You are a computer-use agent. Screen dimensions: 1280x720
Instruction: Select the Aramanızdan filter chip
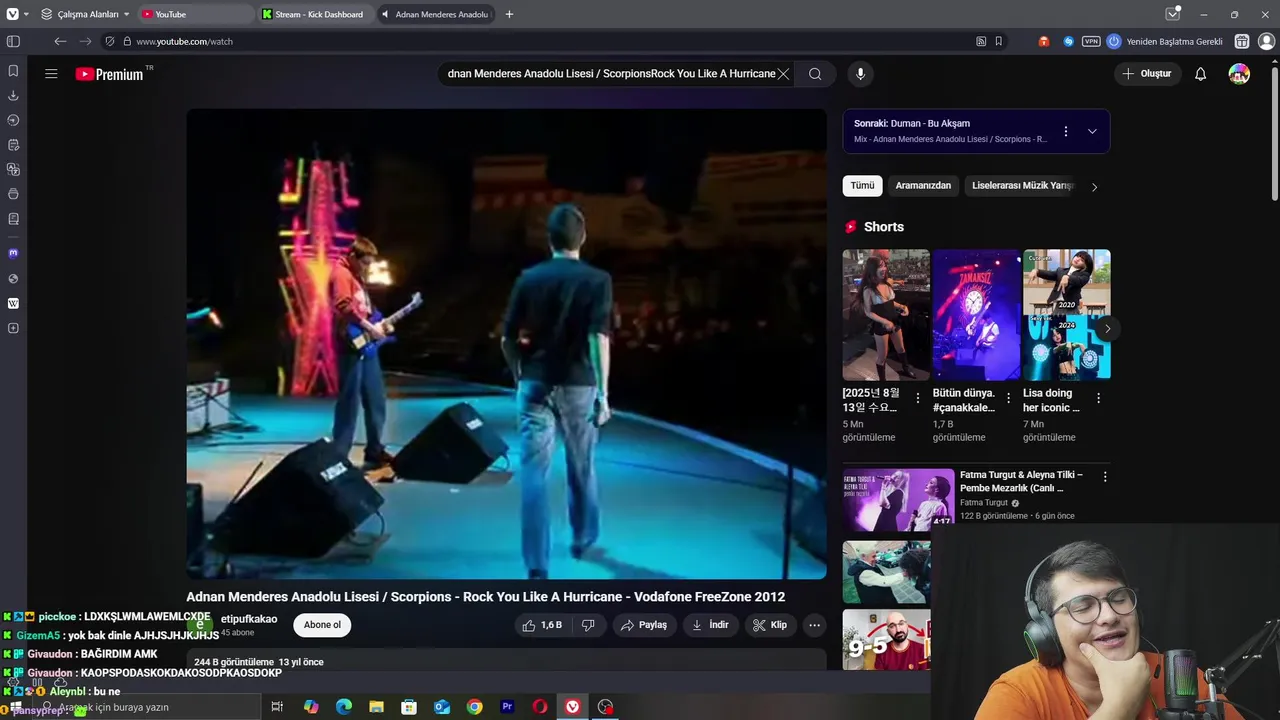[923, 186]
